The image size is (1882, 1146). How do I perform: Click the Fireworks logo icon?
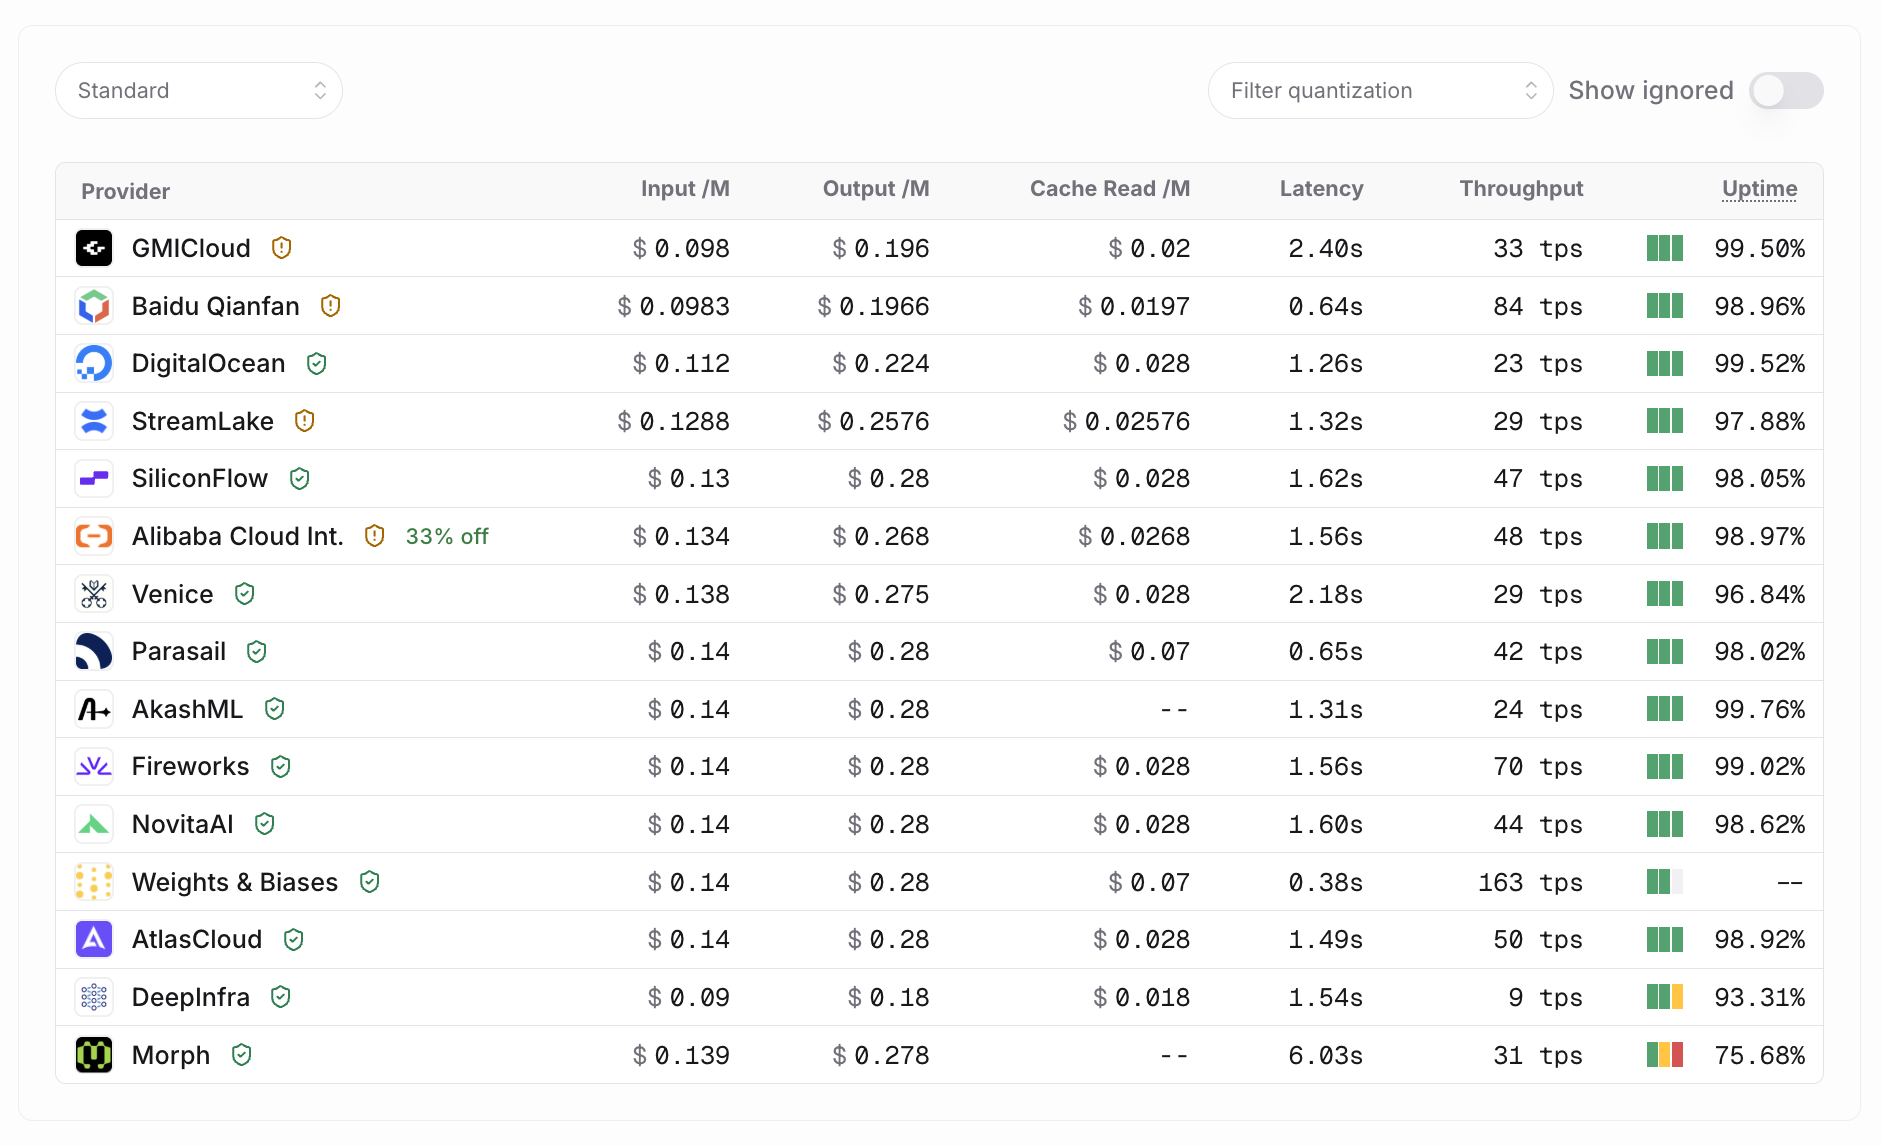[94, 766]
